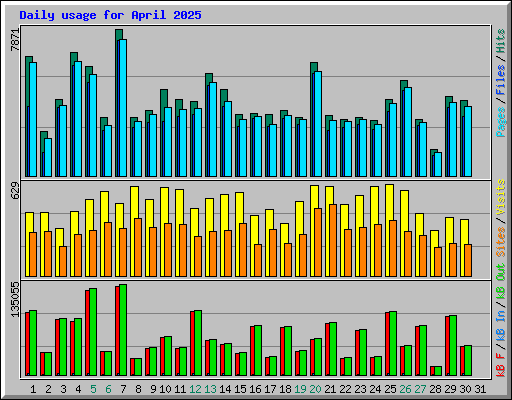Select day label 30 on the axis
This screenshot has width=512, height=400.
[465, 389]
